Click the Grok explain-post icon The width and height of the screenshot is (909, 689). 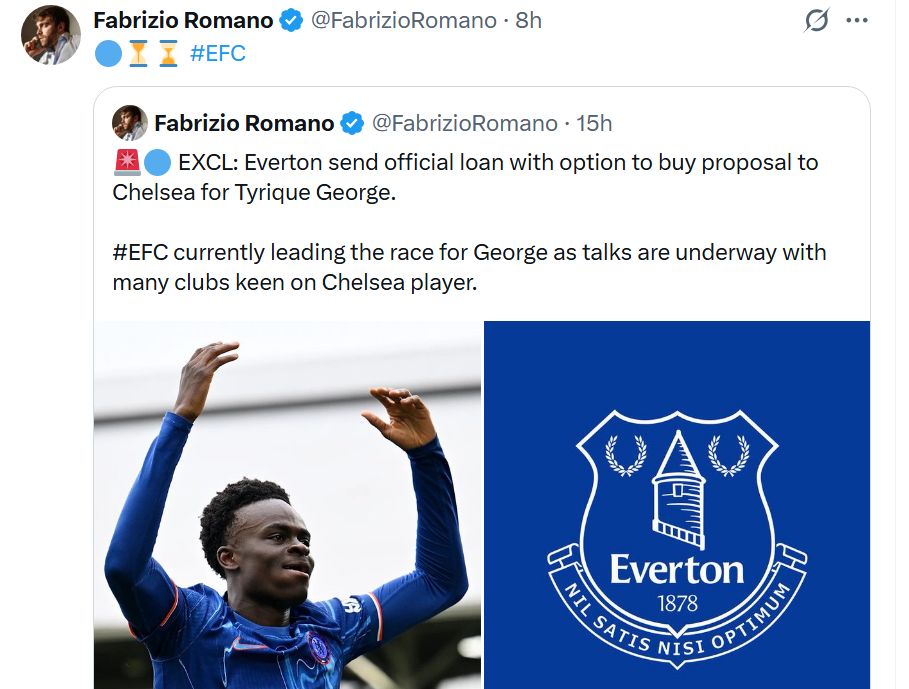[x=817, y=20]
